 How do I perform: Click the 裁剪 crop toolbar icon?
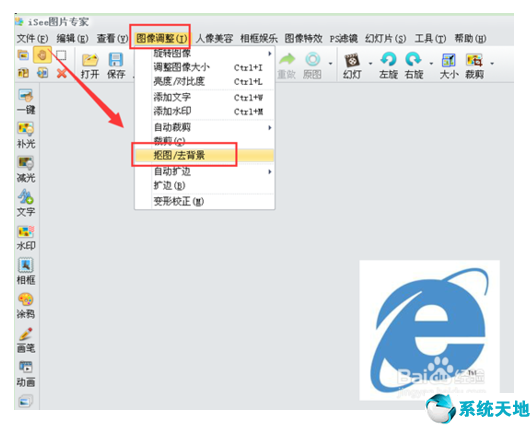coord(474,61)
